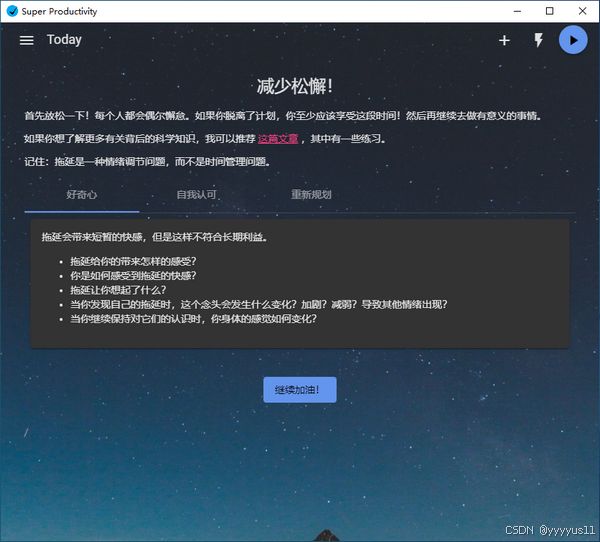Select bullet 你是如何感受到拖延的快感?
This screenshot has width=600, height=542.
133,276
